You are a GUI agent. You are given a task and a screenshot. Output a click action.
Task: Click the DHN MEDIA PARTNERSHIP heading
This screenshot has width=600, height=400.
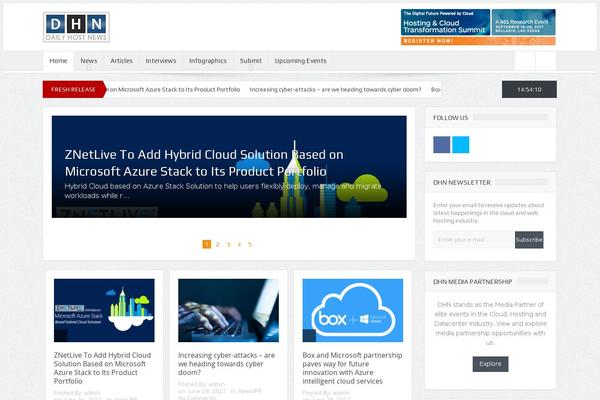473,282
